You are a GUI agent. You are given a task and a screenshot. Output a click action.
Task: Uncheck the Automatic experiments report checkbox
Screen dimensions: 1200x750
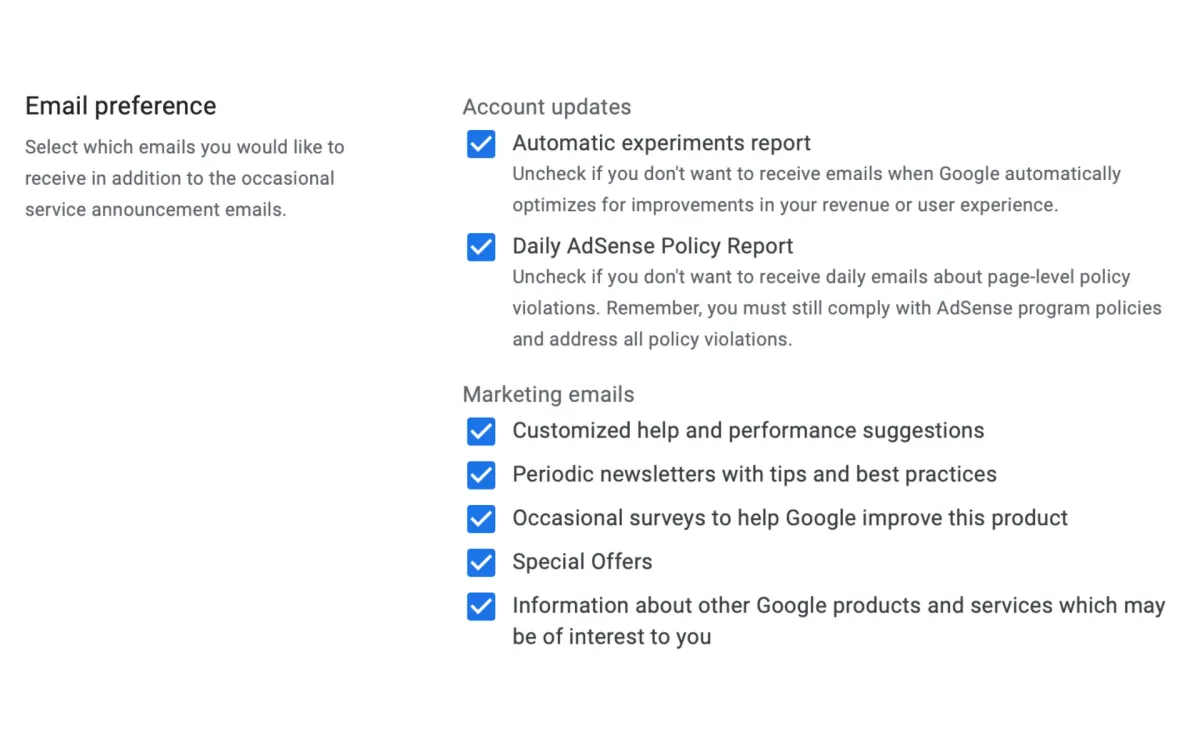click(481, 144)
